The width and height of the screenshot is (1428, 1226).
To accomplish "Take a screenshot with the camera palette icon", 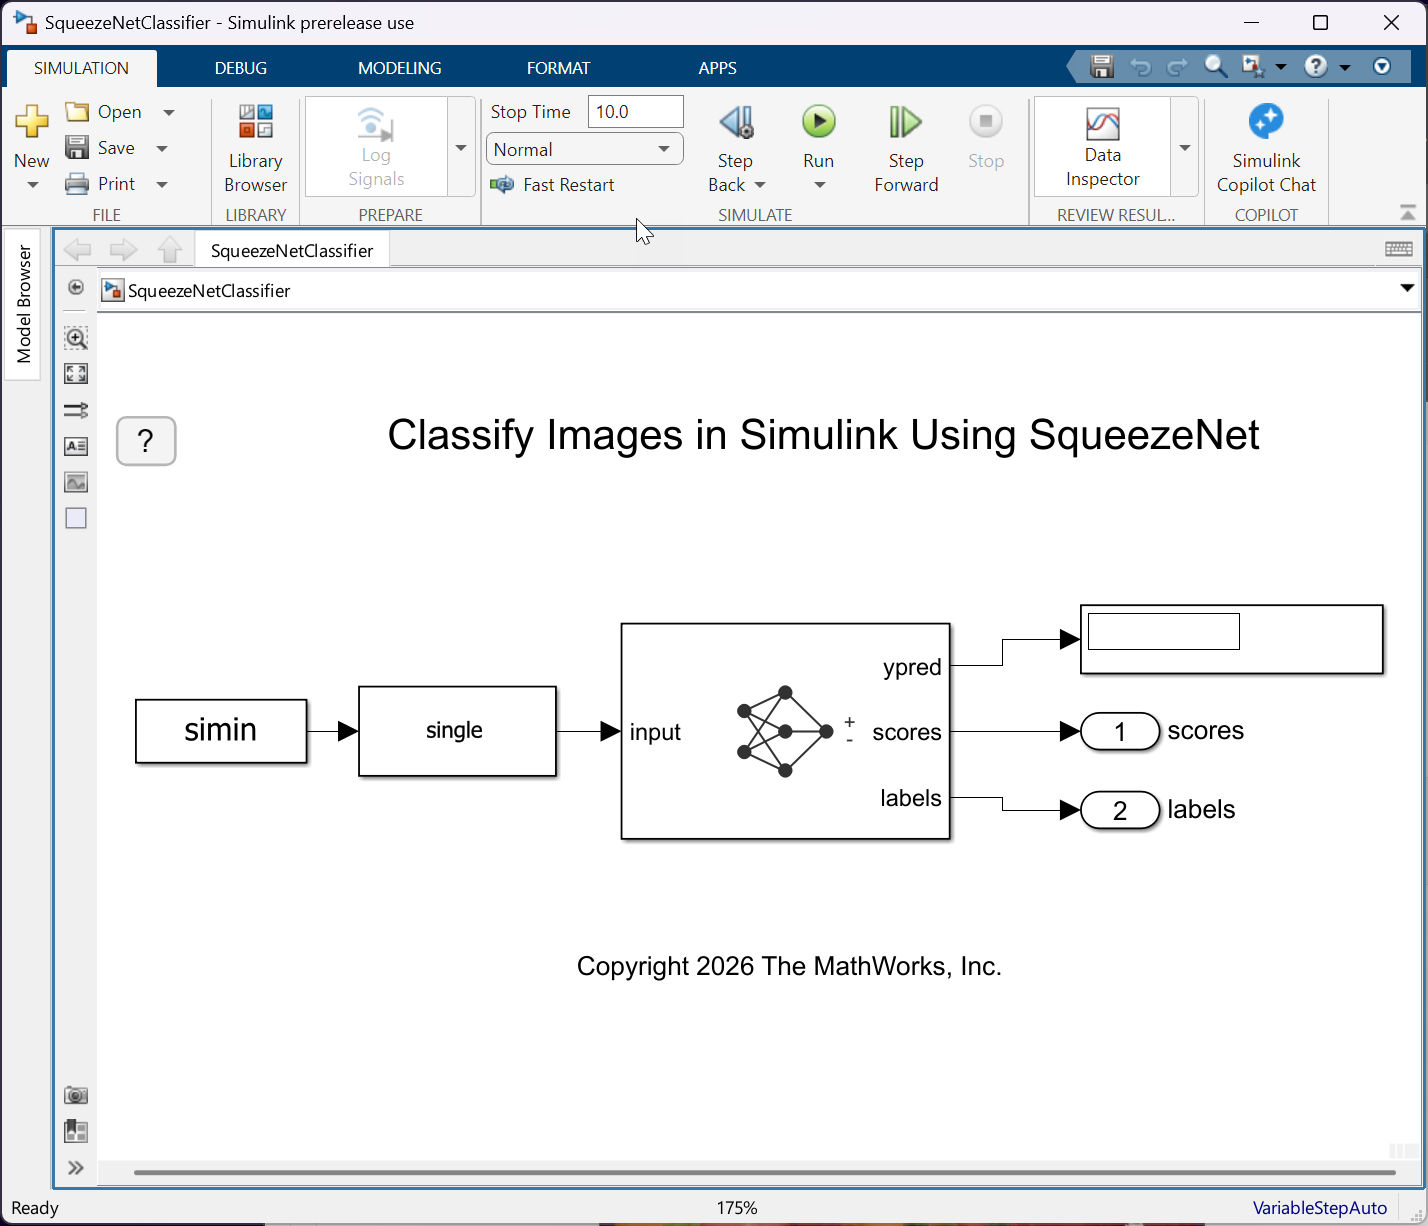I will point(76,1095).
